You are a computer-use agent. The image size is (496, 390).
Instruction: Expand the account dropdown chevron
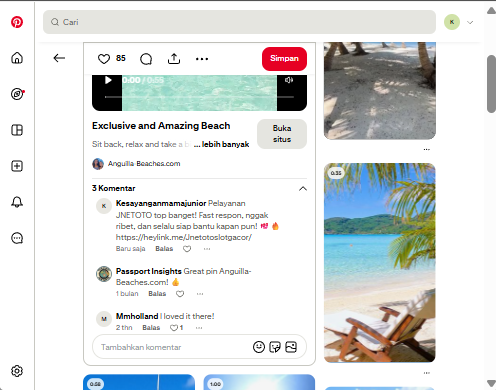pyautogui.click(x=470, y=22)
